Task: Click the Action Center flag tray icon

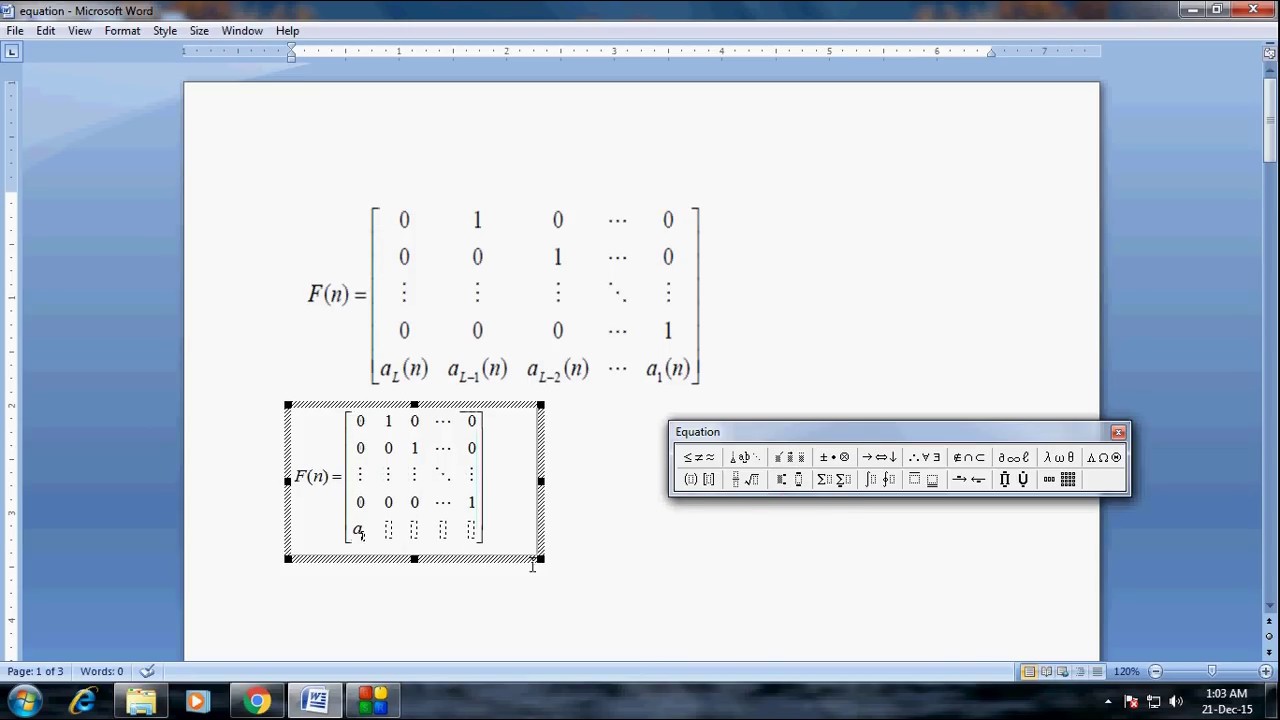Action: [x=1132, y=702]
